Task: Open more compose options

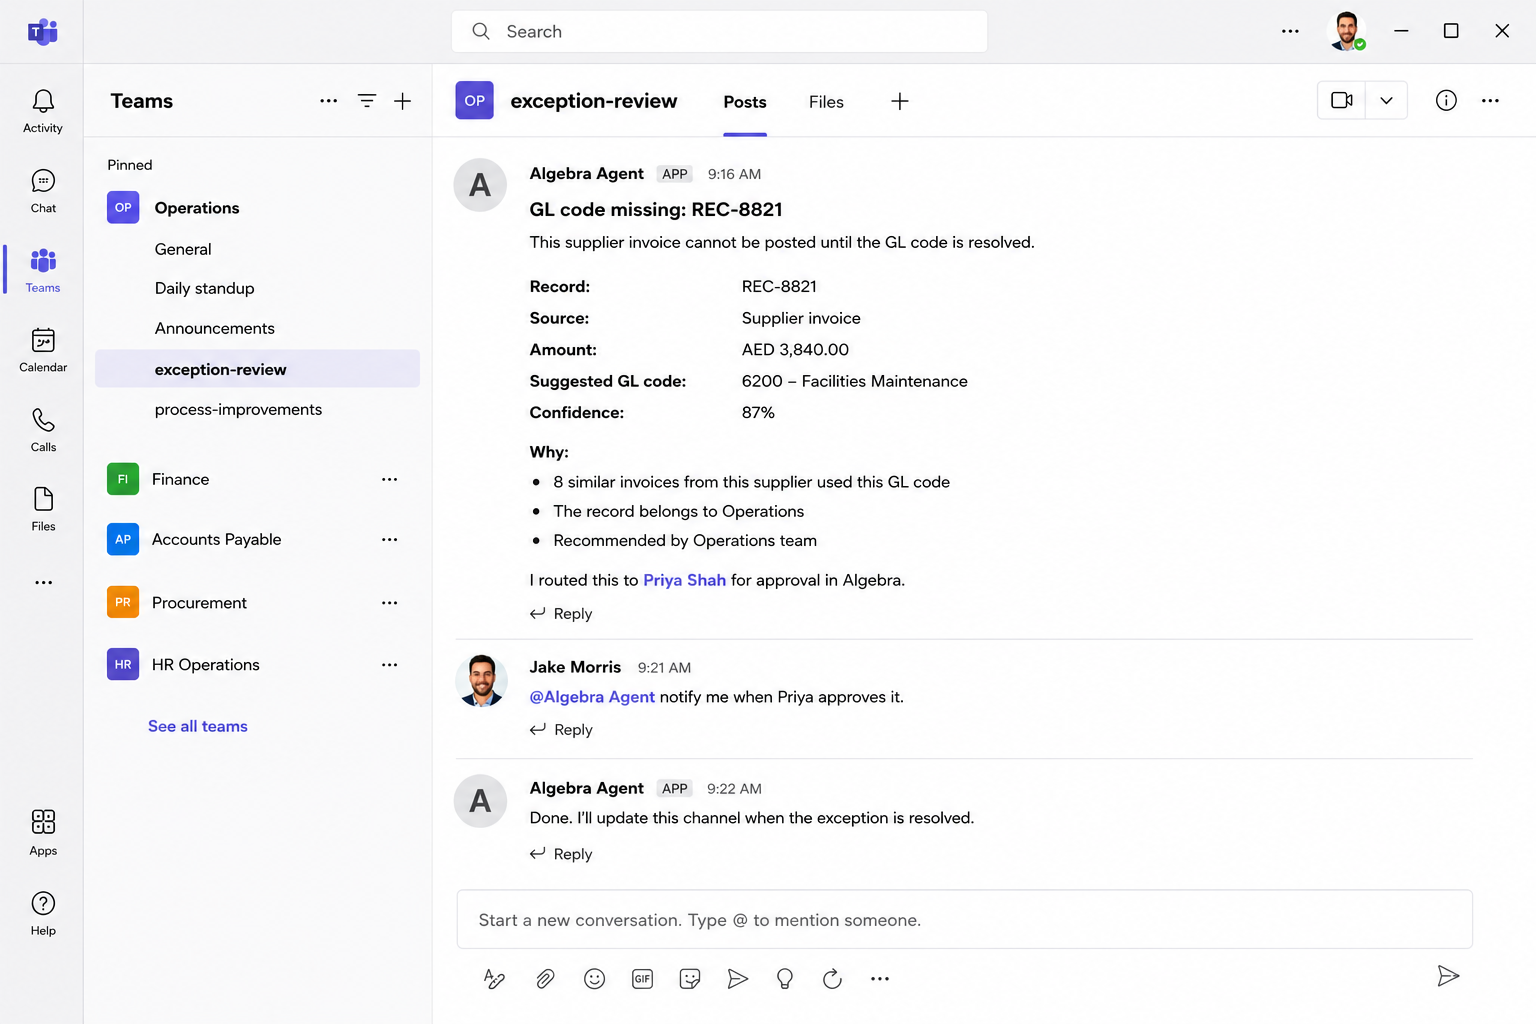Action: [x=880, y=979]
